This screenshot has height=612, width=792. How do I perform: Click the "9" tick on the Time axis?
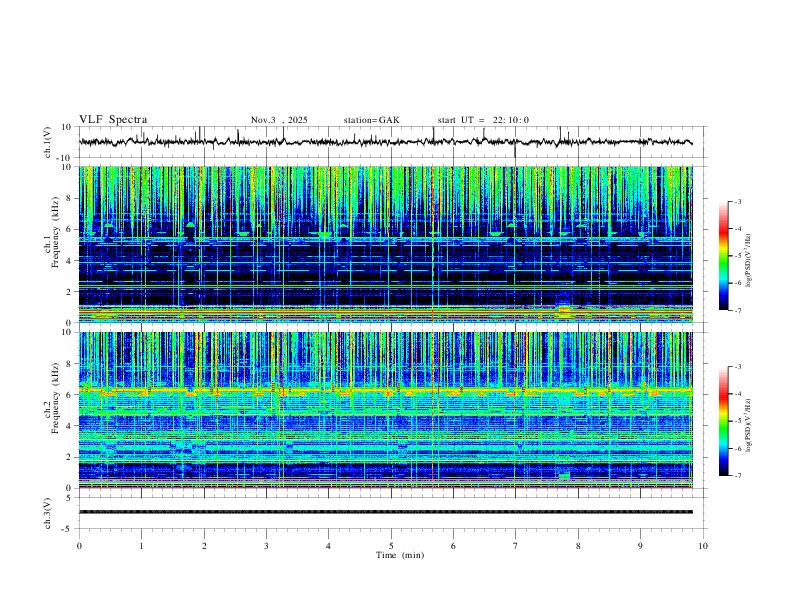[640, 546]
